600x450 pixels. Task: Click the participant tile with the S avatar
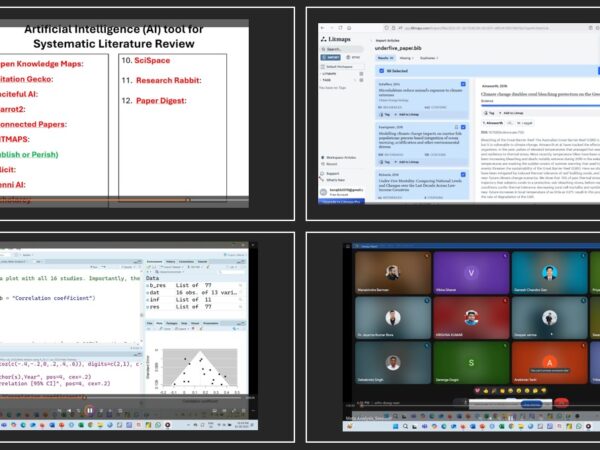coord(471,362)
